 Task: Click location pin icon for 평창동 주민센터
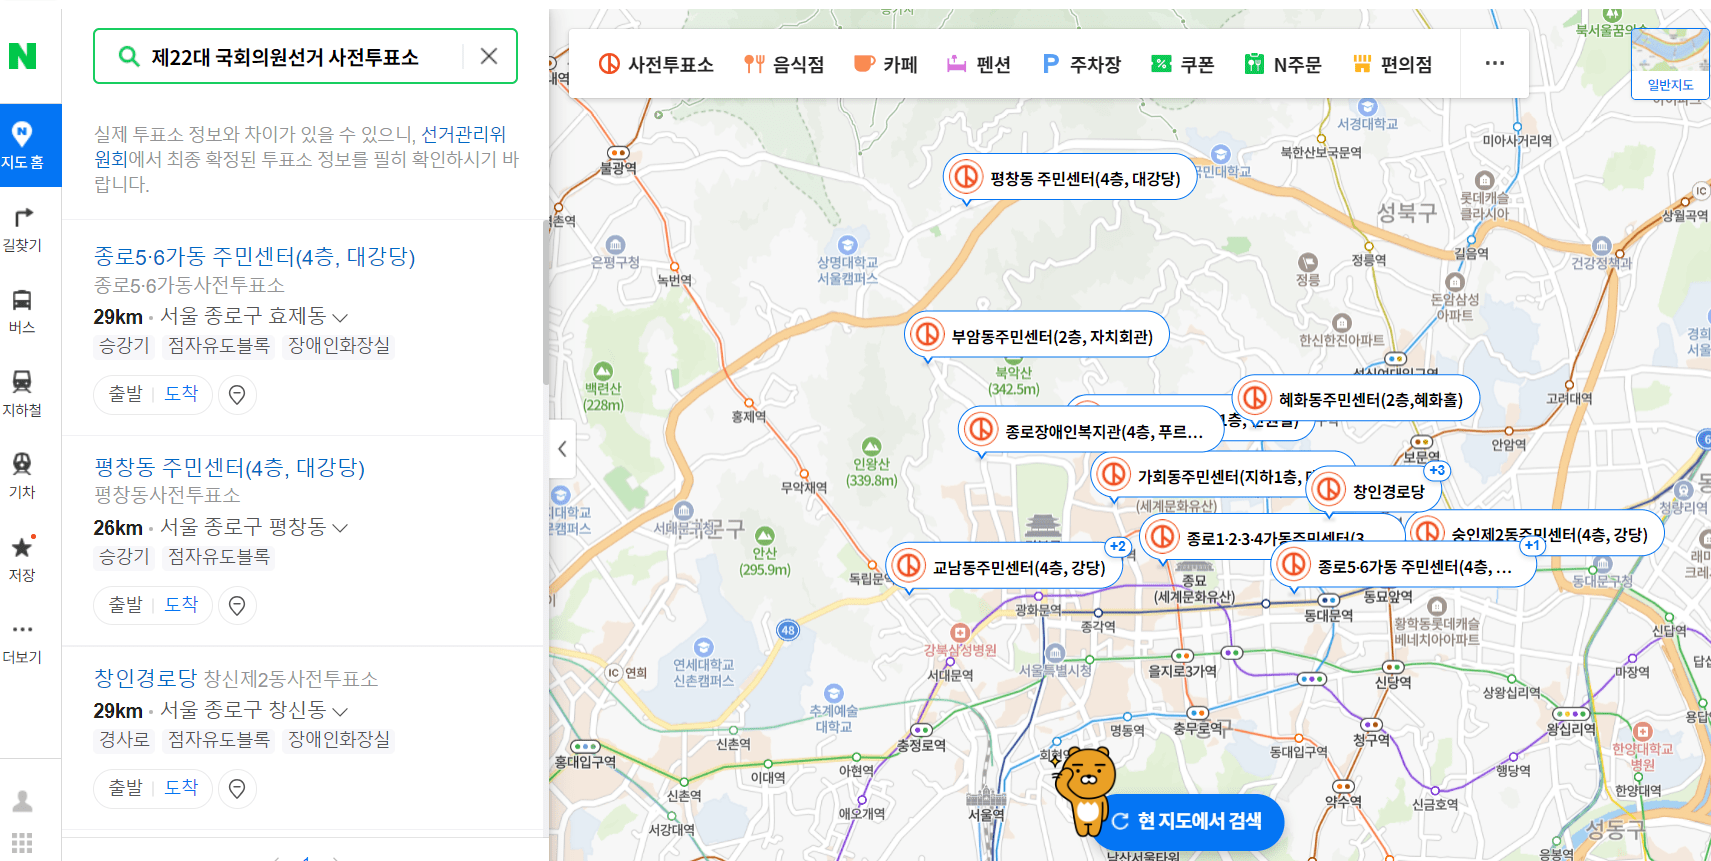coord(237,606)
